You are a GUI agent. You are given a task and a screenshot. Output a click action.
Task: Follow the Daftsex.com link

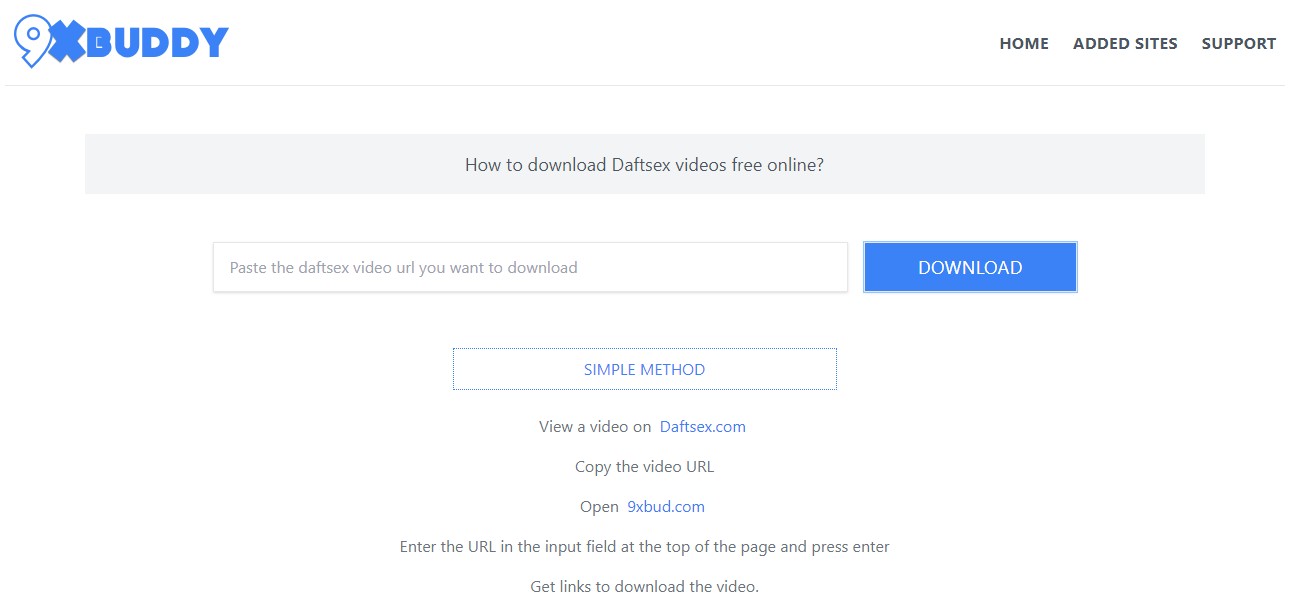pos(703,426)
